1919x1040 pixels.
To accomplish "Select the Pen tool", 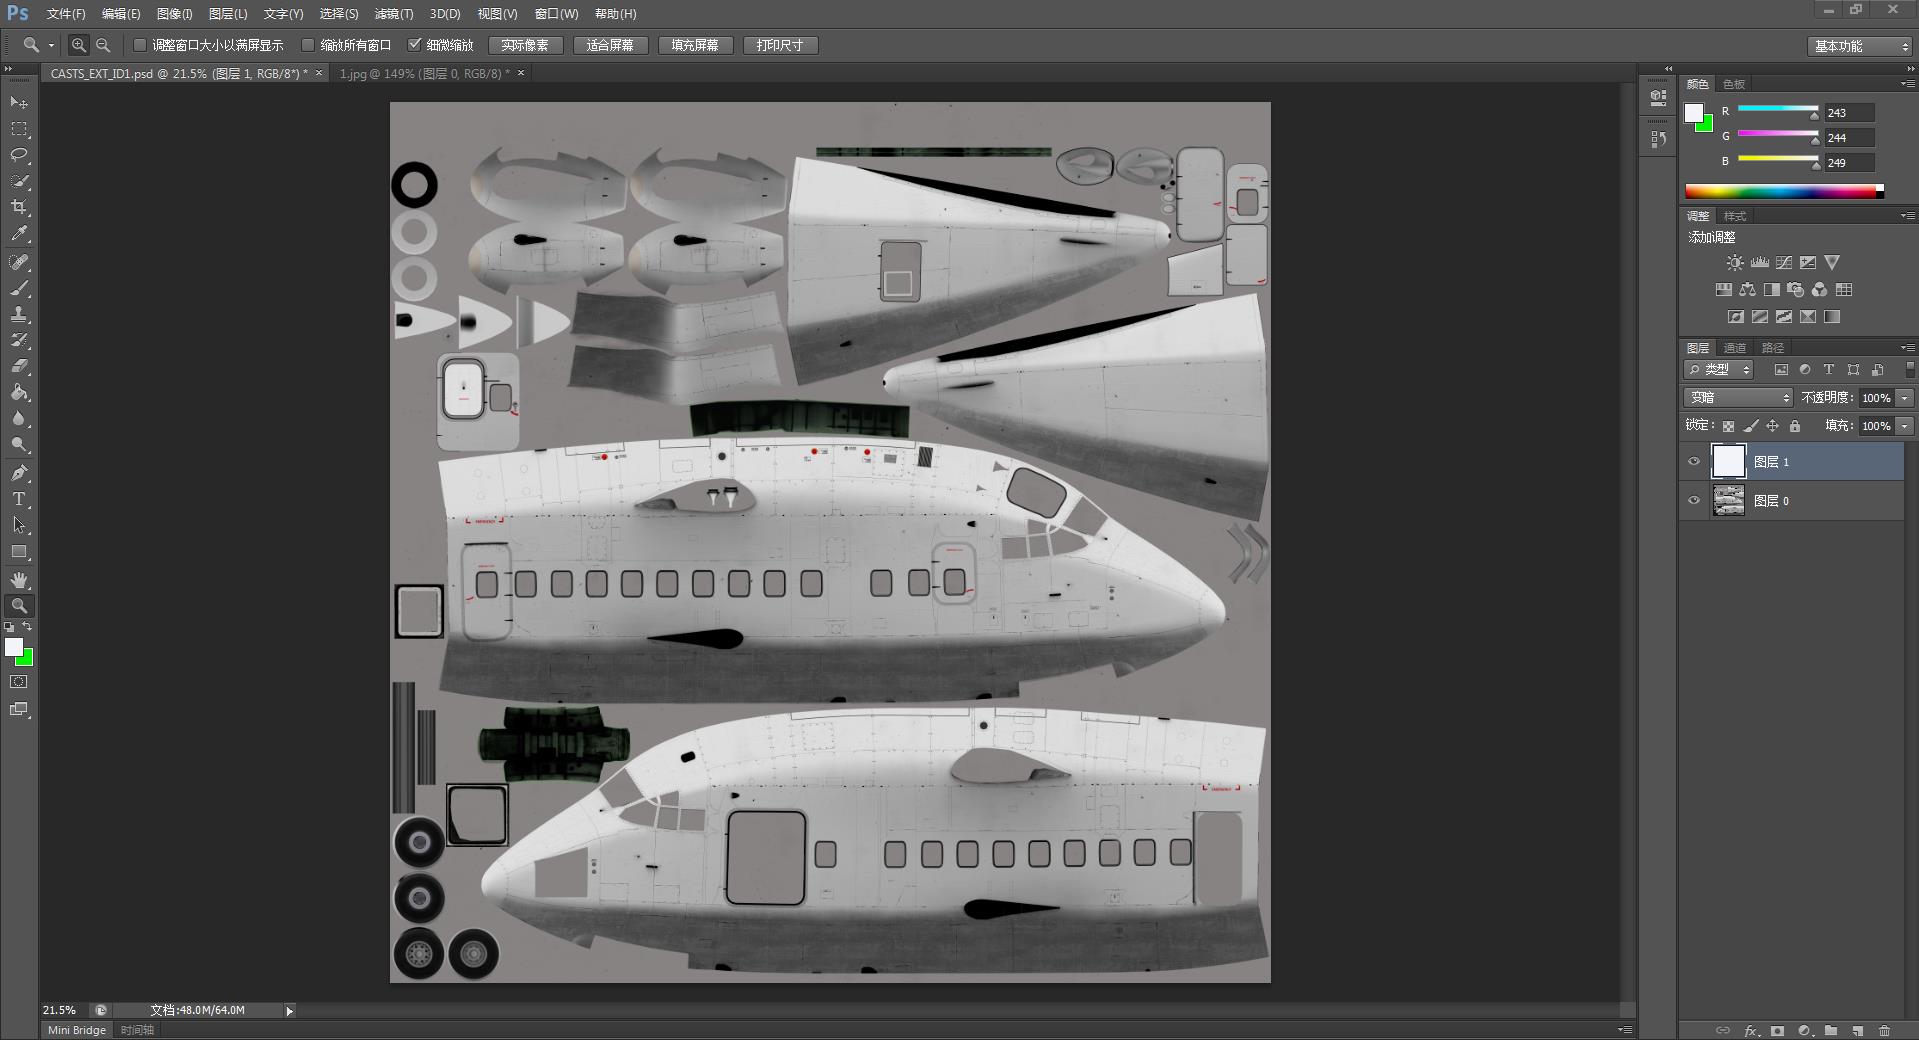I will pos(19,473).
